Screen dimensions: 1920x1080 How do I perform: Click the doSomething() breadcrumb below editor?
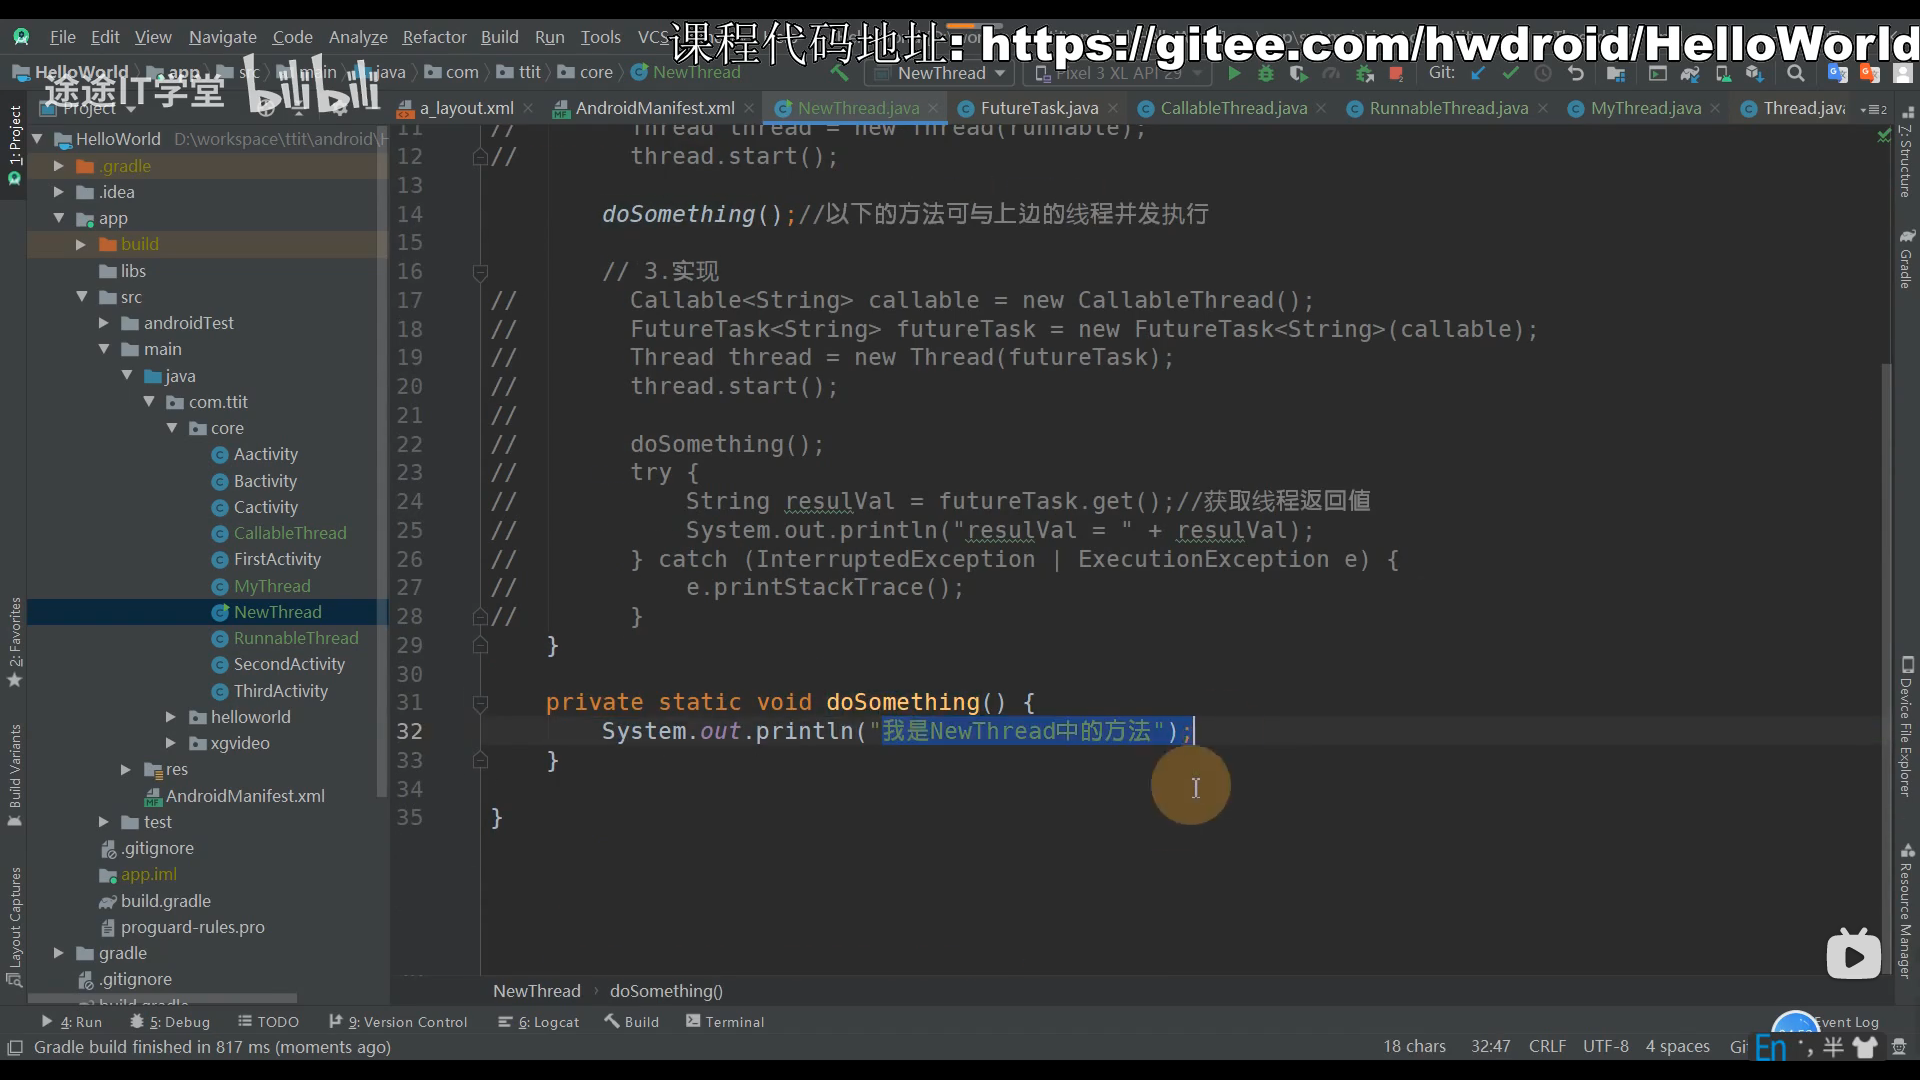point(666,991)
